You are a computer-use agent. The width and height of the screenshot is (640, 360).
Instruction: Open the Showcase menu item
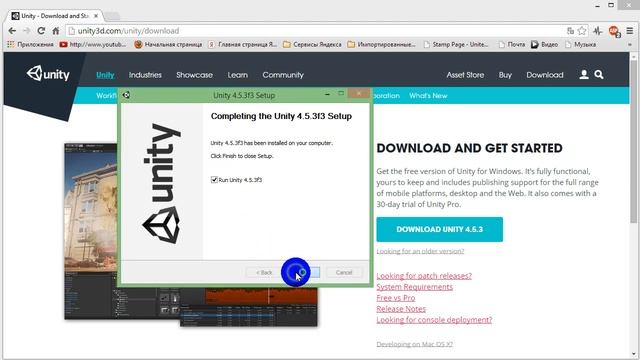coord(194,75)
